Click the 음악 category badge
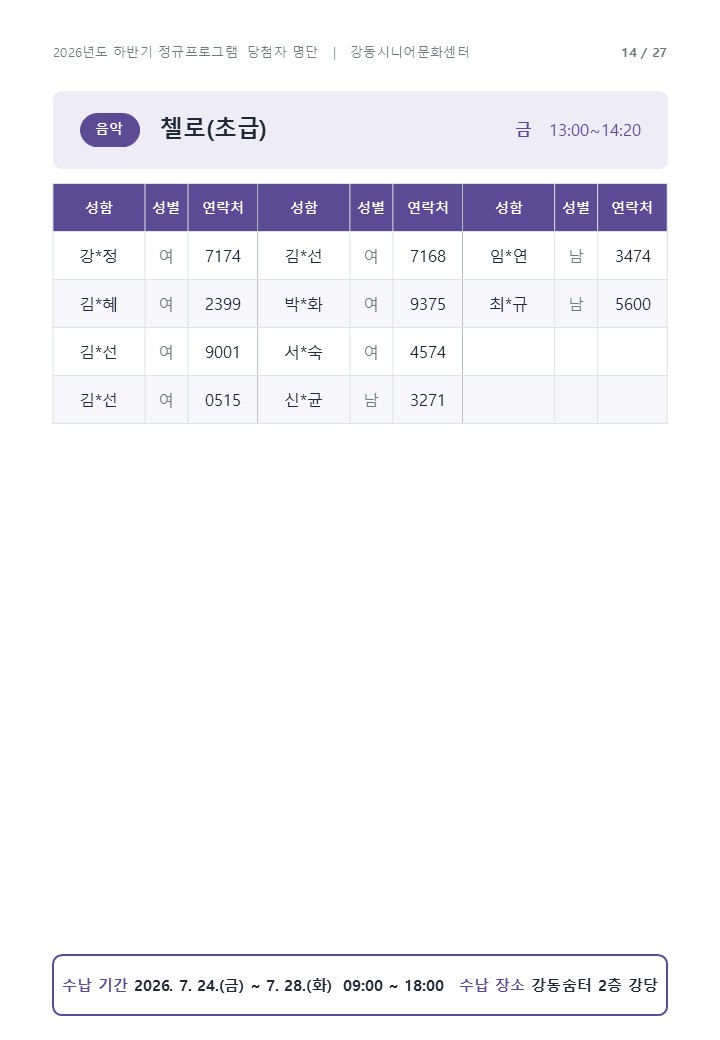The width and height of the screenshot is (720, 1040). coord(109,129)
